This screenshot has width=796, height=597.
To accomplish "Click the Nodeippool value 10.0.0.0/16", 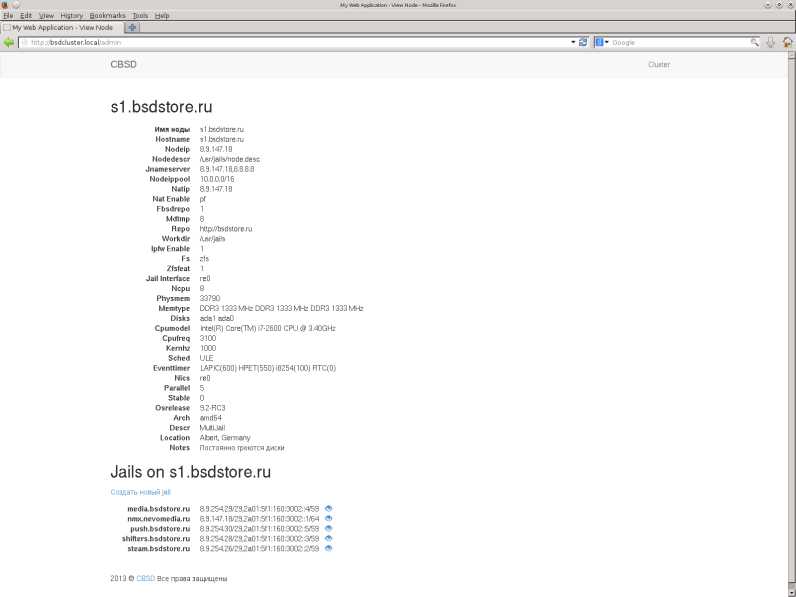I will pos(217,179).
